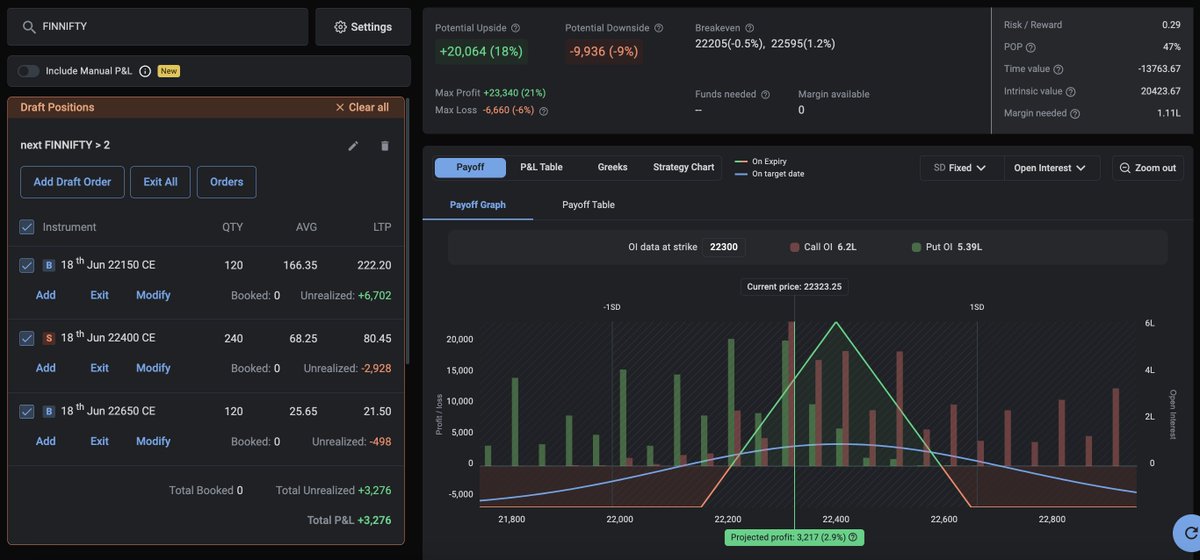
Task: Click Add under the 22400 CE position
Action: pos(46,368)
